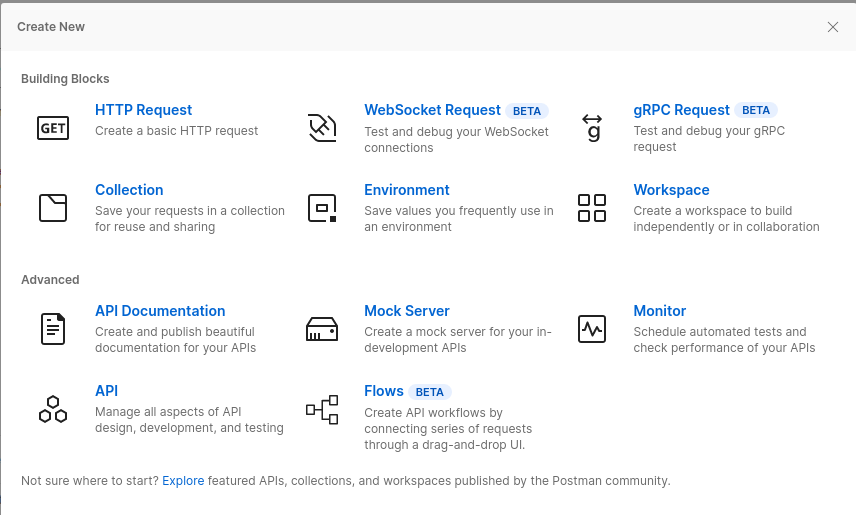Click the Workspace grid icon
This screenshot has height=515, width=856.
pos(592,207)
